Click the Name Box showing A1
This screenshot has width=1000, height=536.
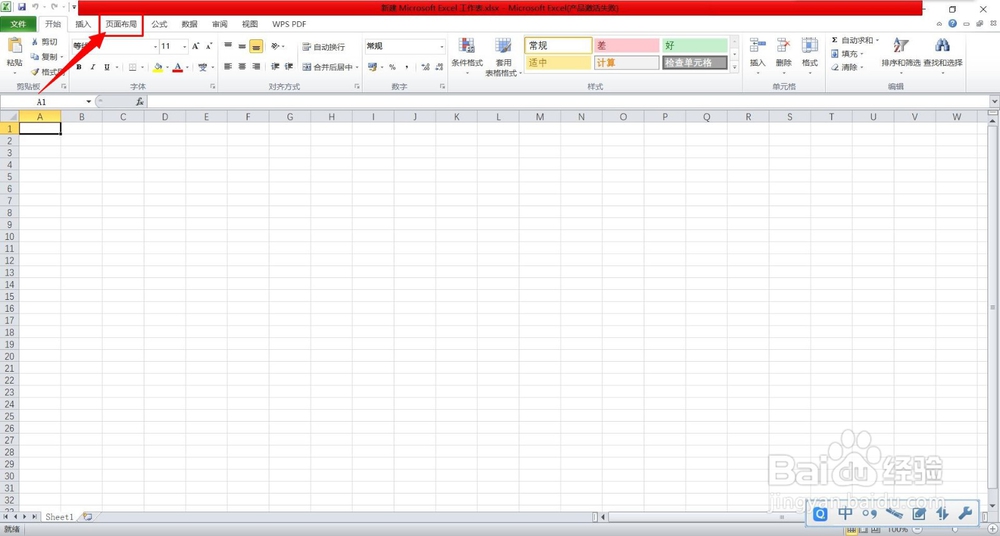point(42,102)
